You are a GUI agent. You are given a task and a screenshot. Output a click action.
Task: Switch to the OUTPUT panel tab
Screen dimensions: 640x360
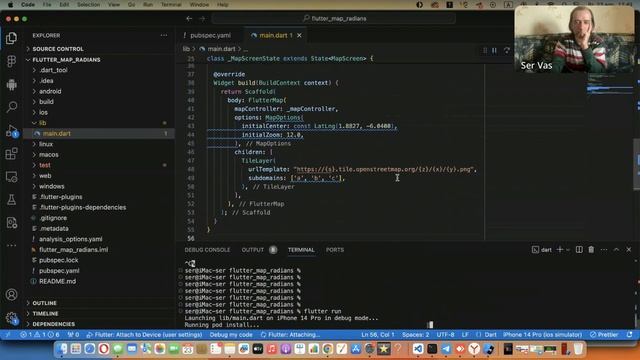253,250
